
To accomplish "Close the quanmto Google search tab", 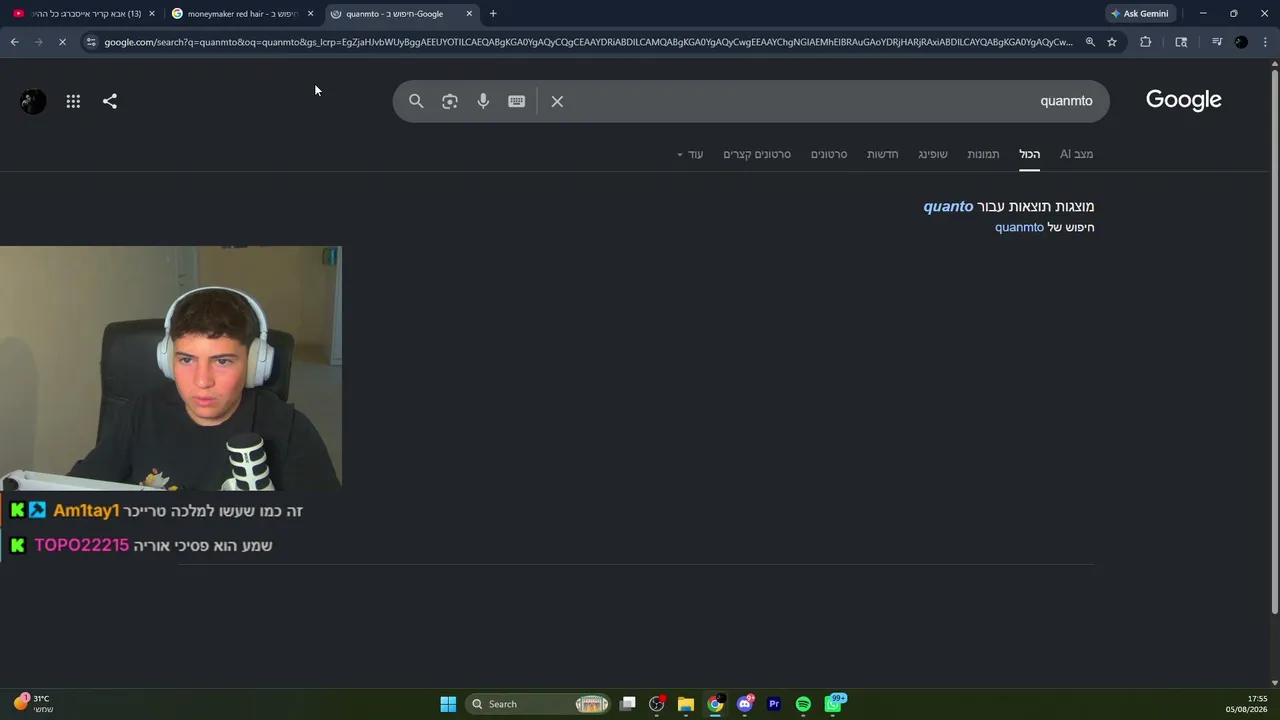I will coord(469,14).
